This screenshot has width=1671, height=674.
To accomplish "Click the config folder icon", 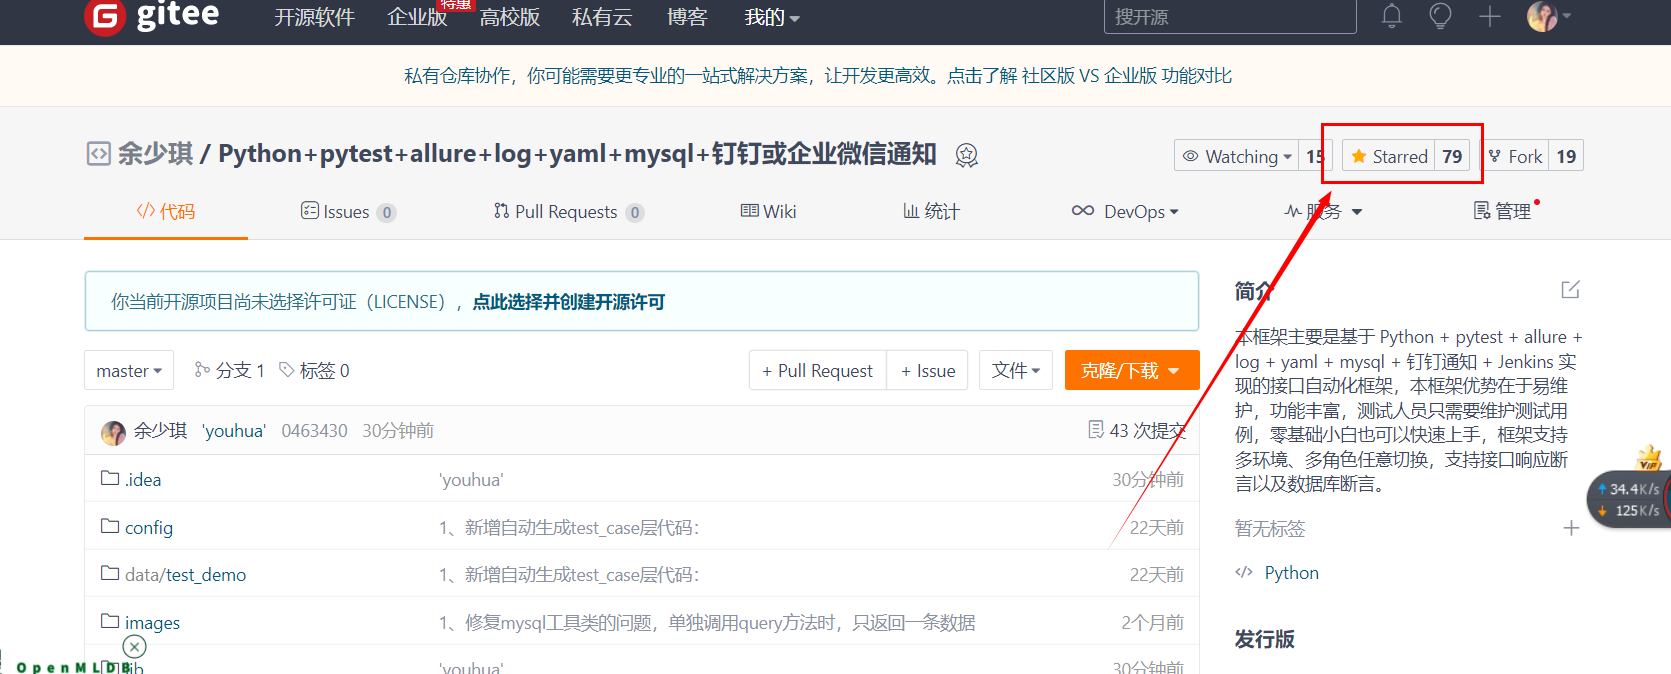I will [110, 526].
